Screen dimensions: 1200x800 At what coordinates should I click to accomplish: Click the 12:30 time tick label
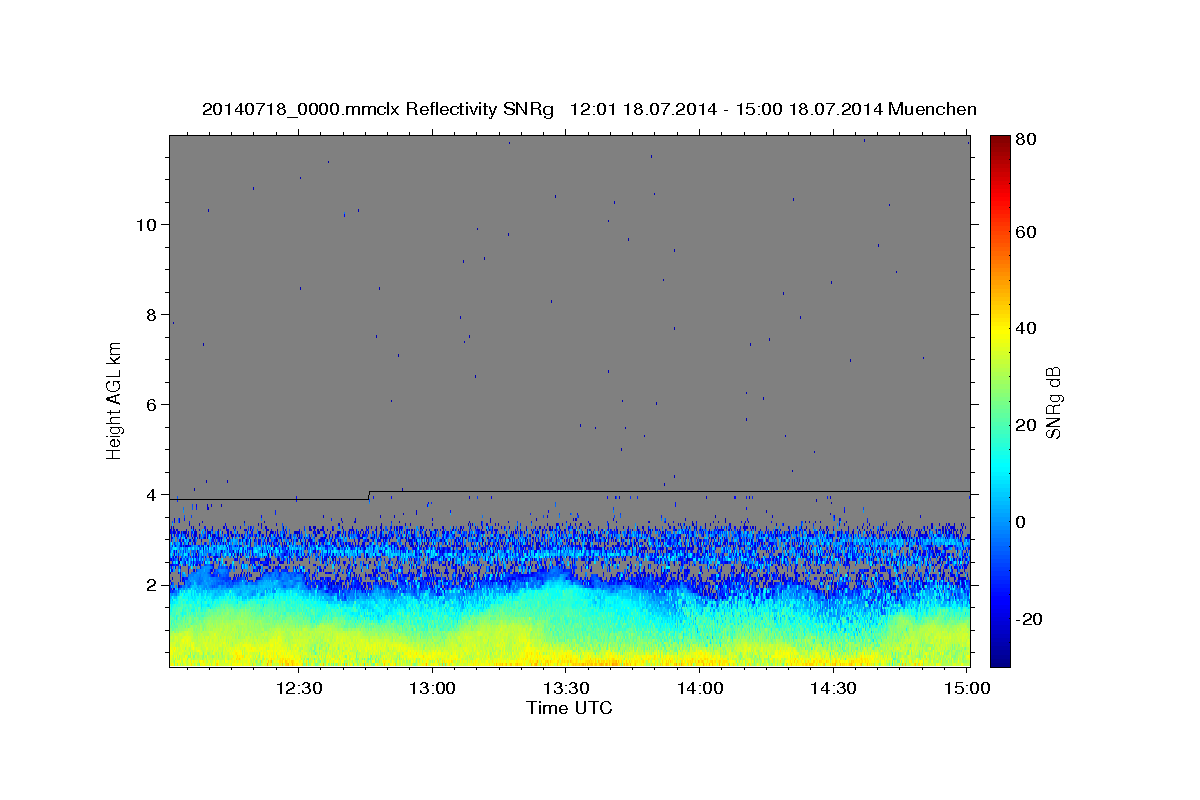(298, 688)
